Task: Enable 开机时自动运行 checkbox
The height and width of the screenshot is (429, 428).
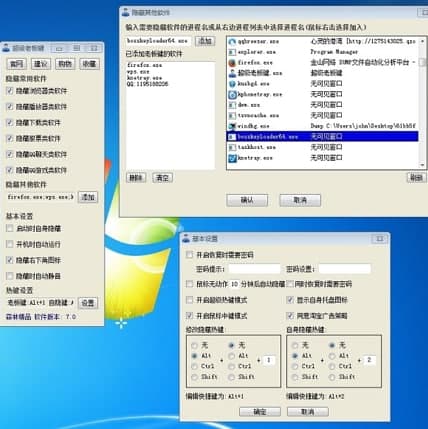Action: coord(10,244)
